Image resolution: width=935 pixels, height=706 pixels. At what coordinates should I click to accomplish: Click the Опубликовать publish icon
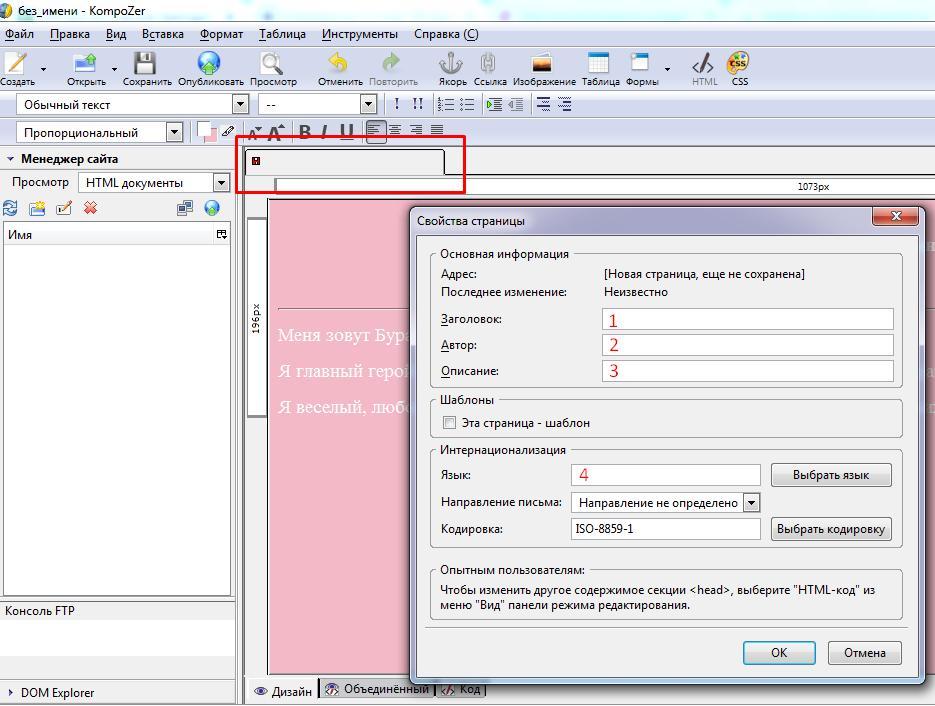pos(209,64)
